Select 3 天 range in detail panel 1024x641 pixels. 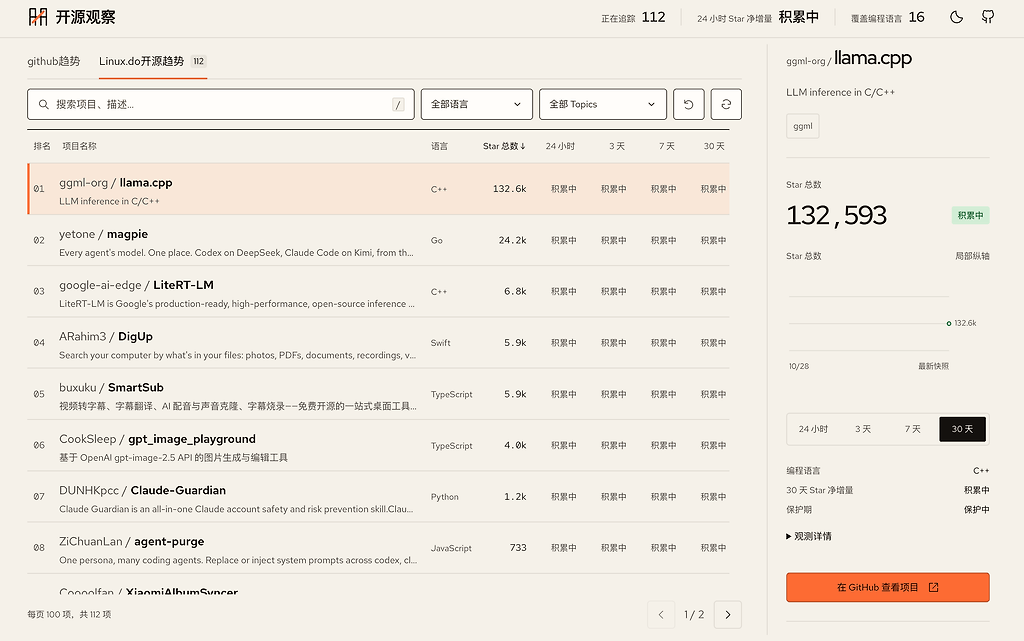click(x=863, y=429)
